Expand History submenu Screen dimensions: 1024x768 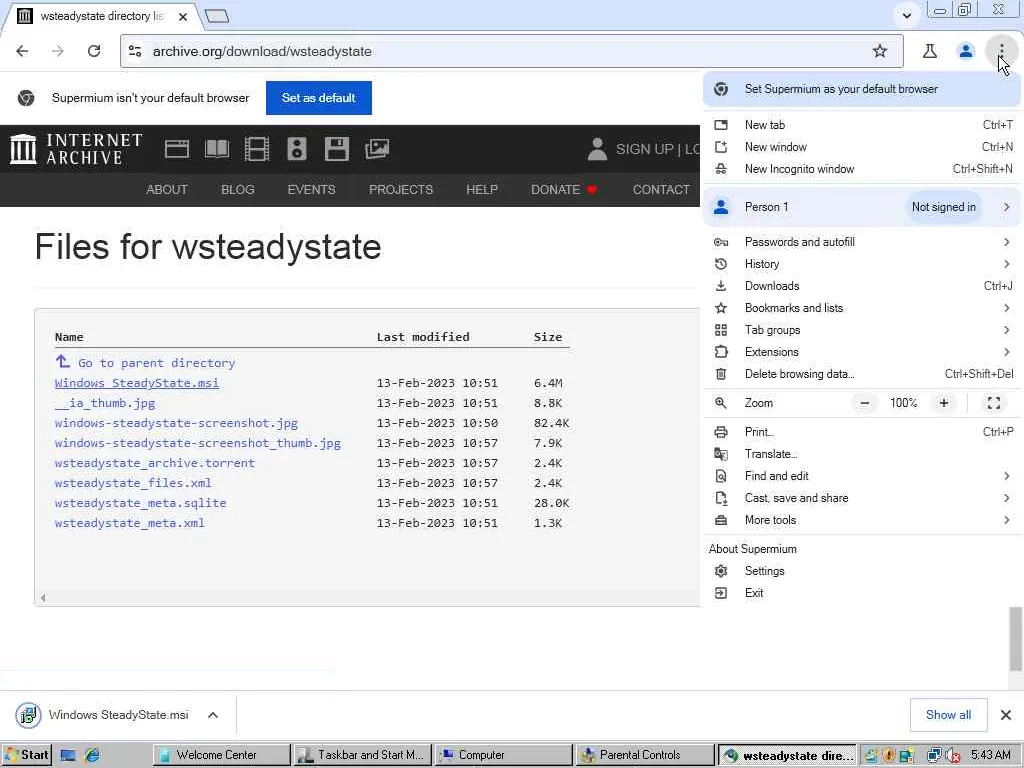862,264
